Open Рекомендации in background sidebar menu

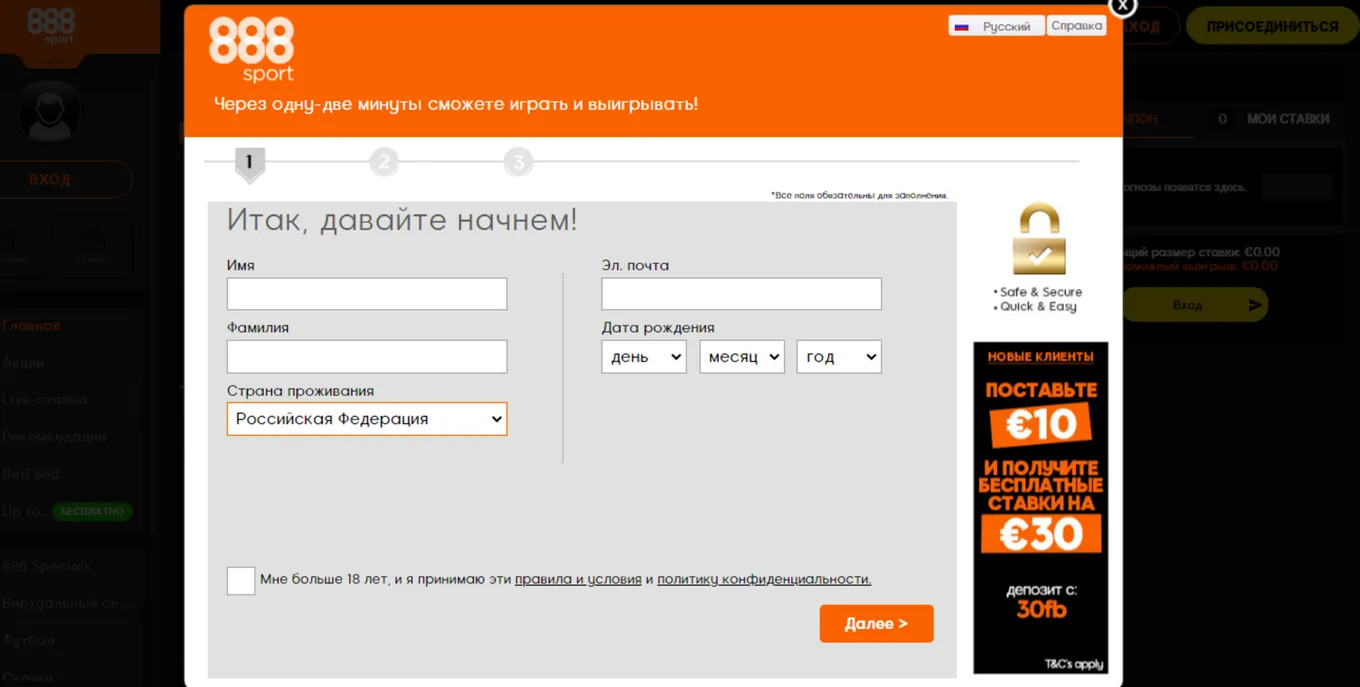point(54,437)
